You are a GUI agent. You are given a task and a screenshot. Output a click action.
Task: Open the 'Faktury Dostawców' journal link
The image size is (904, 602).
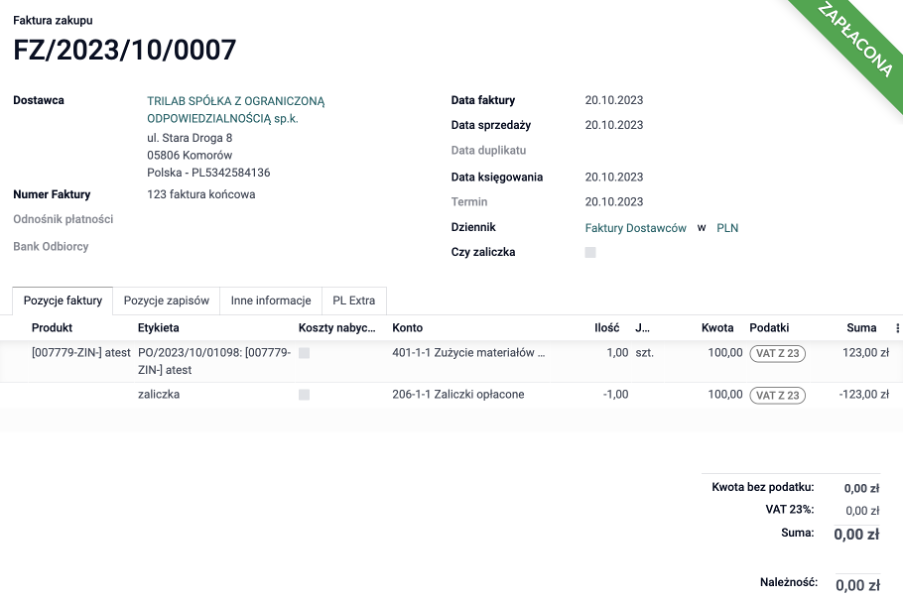(x=635, y=228)
